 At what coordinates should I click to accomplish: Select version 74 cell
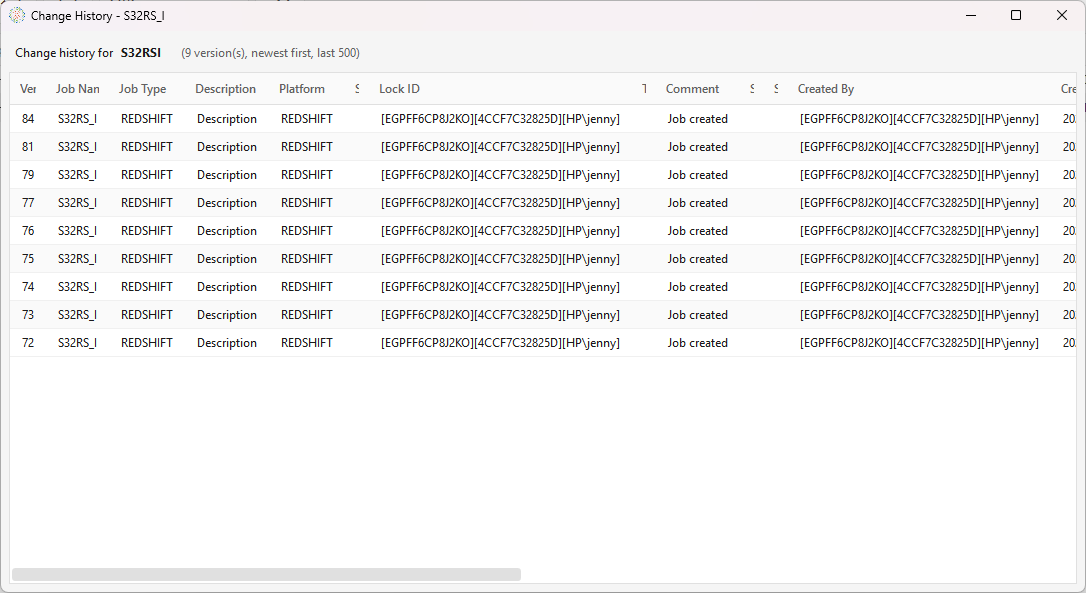[28, 287]
